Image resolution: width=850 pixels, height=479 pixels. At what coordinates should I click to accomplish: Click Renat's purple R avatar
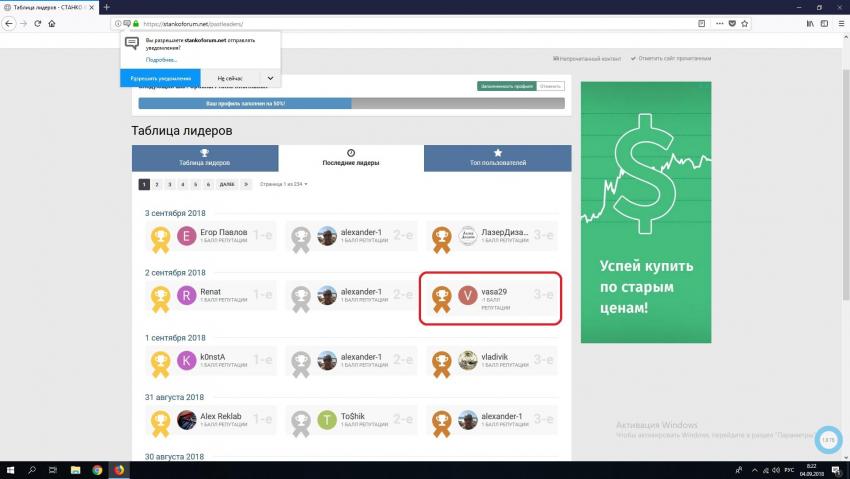(x=186, y=295)
